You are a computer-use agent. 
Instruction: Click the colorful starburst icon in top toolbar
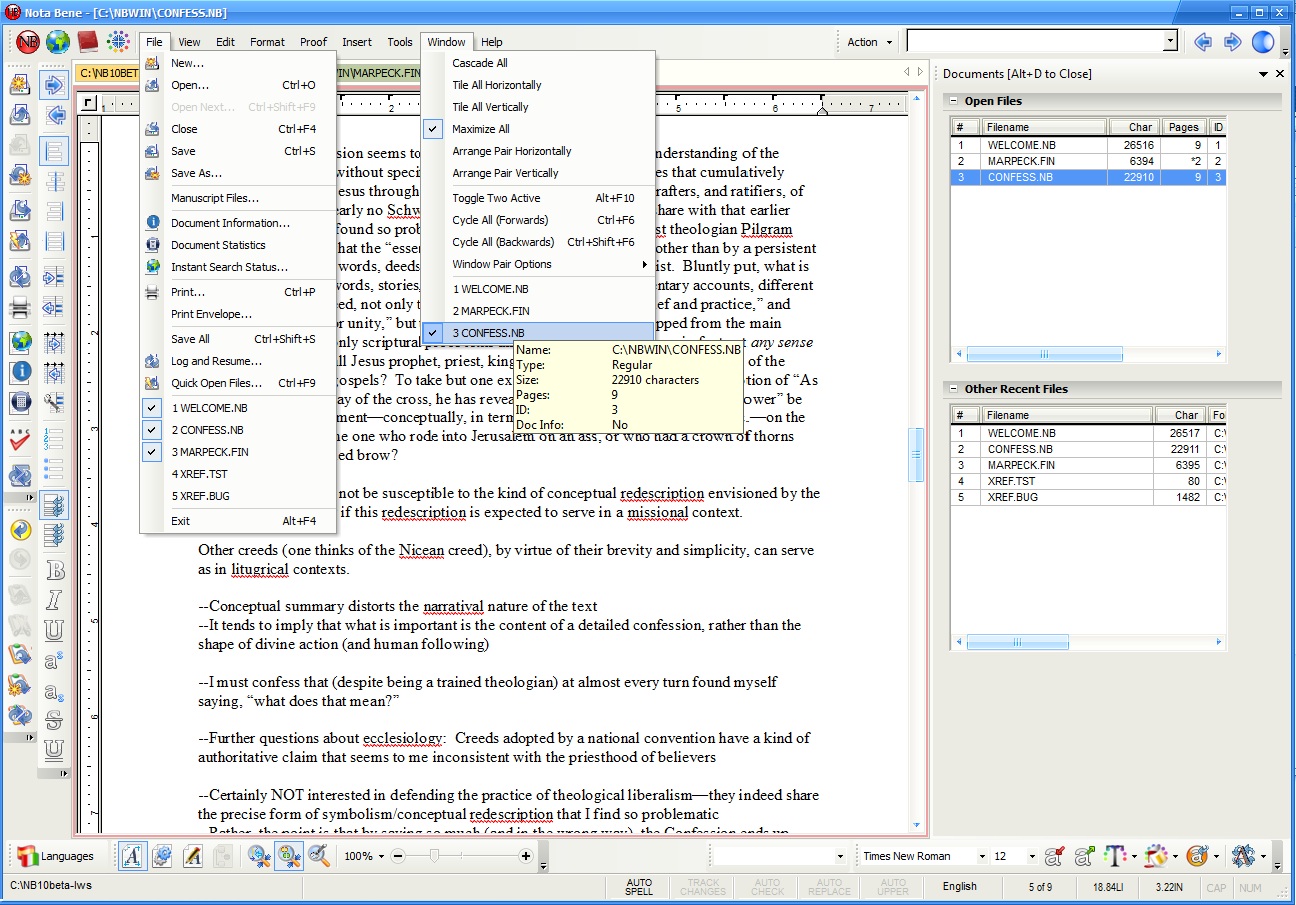(118, 42)
